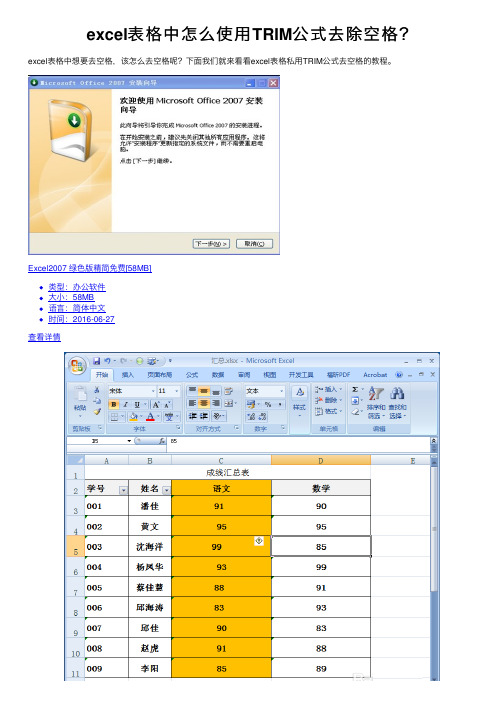This screenshot has width=504, height=713.
Task: Click 取消(C) button in Office installer
Action: (x=254, y=244)
